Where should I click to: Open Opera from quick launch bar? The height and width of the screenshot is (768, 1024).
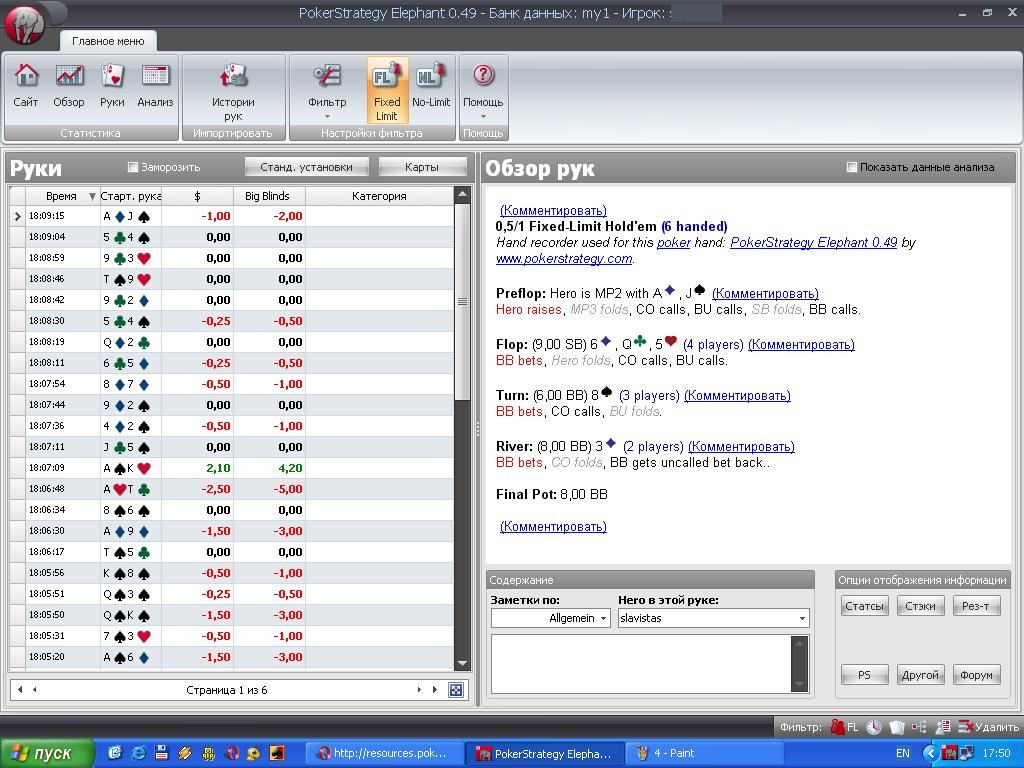(232, 753)
